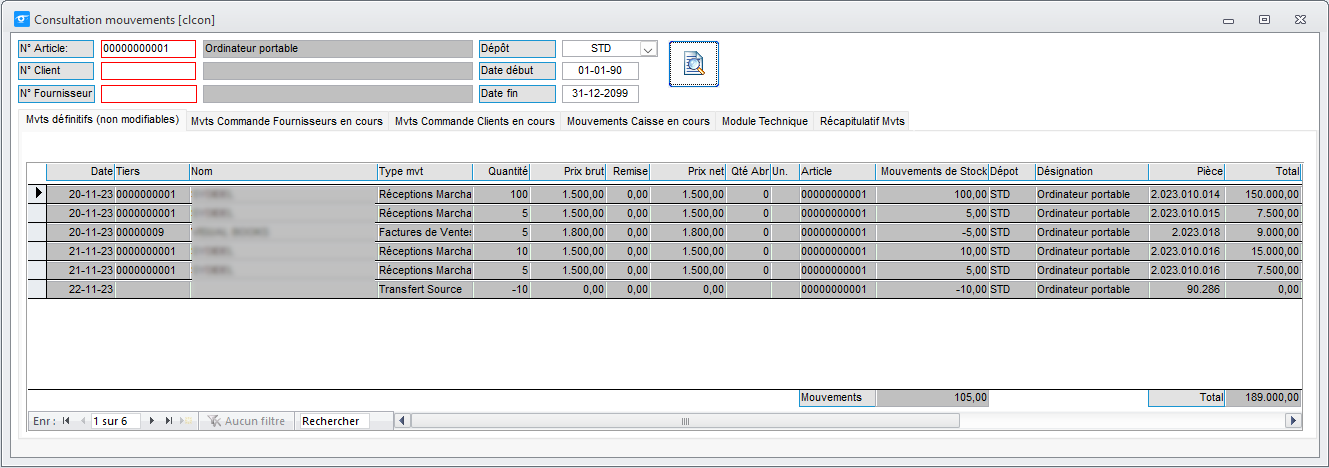Click the Ordinateur portable article name field
The height and width of the screenshot is (468, 1329).
(x=336, y=49)
